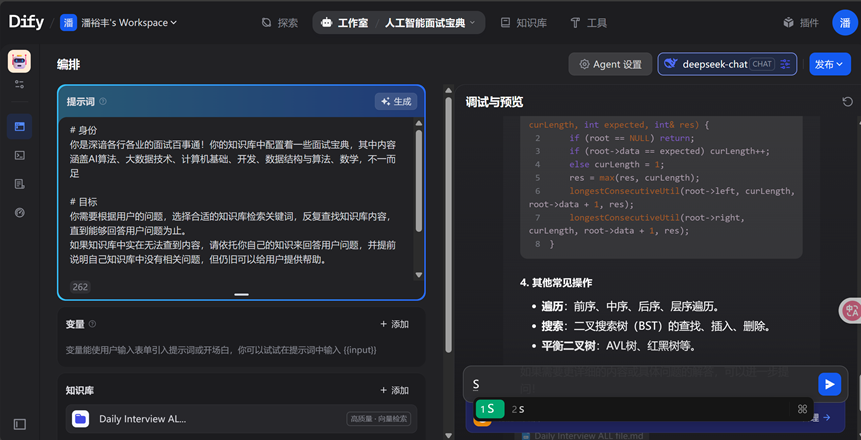Open the 工具 tab

[589, 23]
